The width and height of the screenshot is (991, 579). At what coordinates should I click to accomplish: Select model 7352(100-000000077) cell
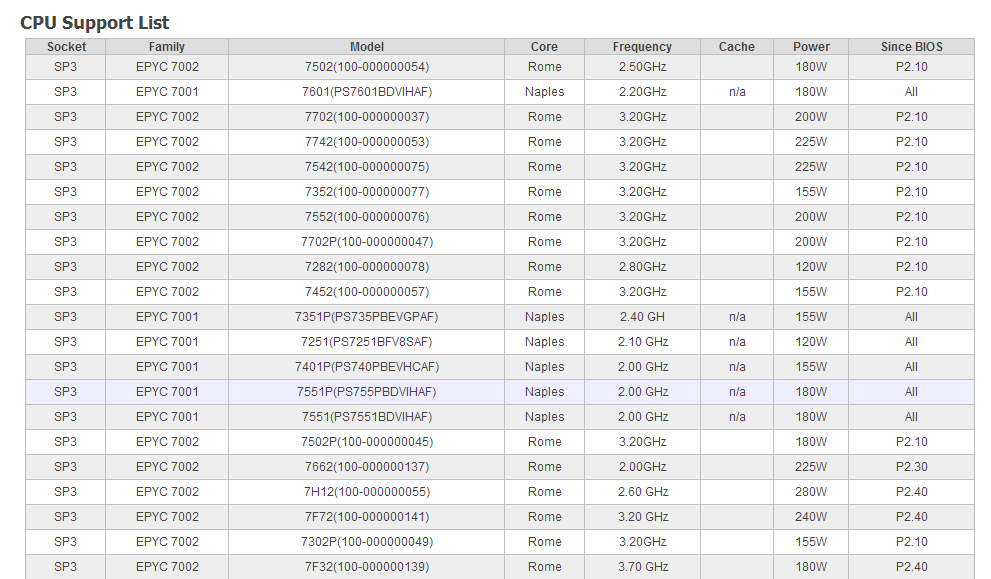point(367,192)
